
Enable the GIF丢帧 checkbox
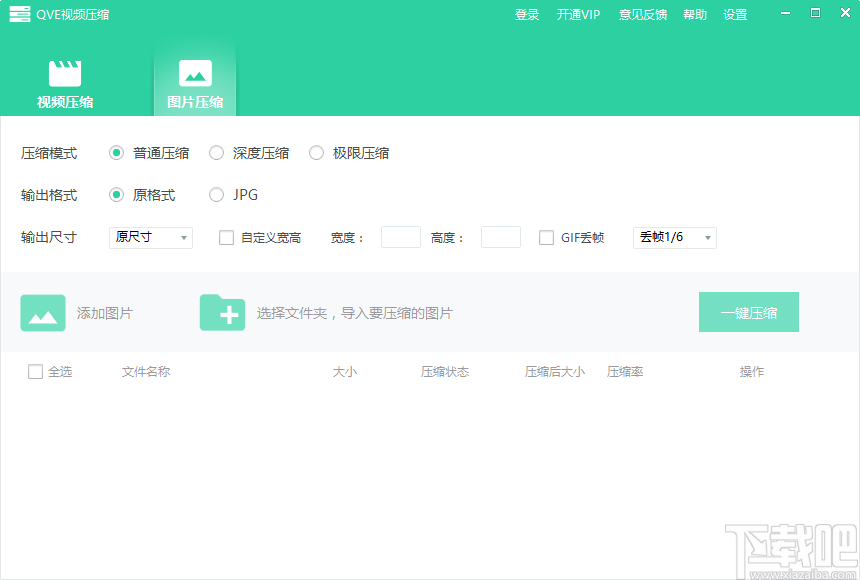pyautogui.click(x=546, y=237)
